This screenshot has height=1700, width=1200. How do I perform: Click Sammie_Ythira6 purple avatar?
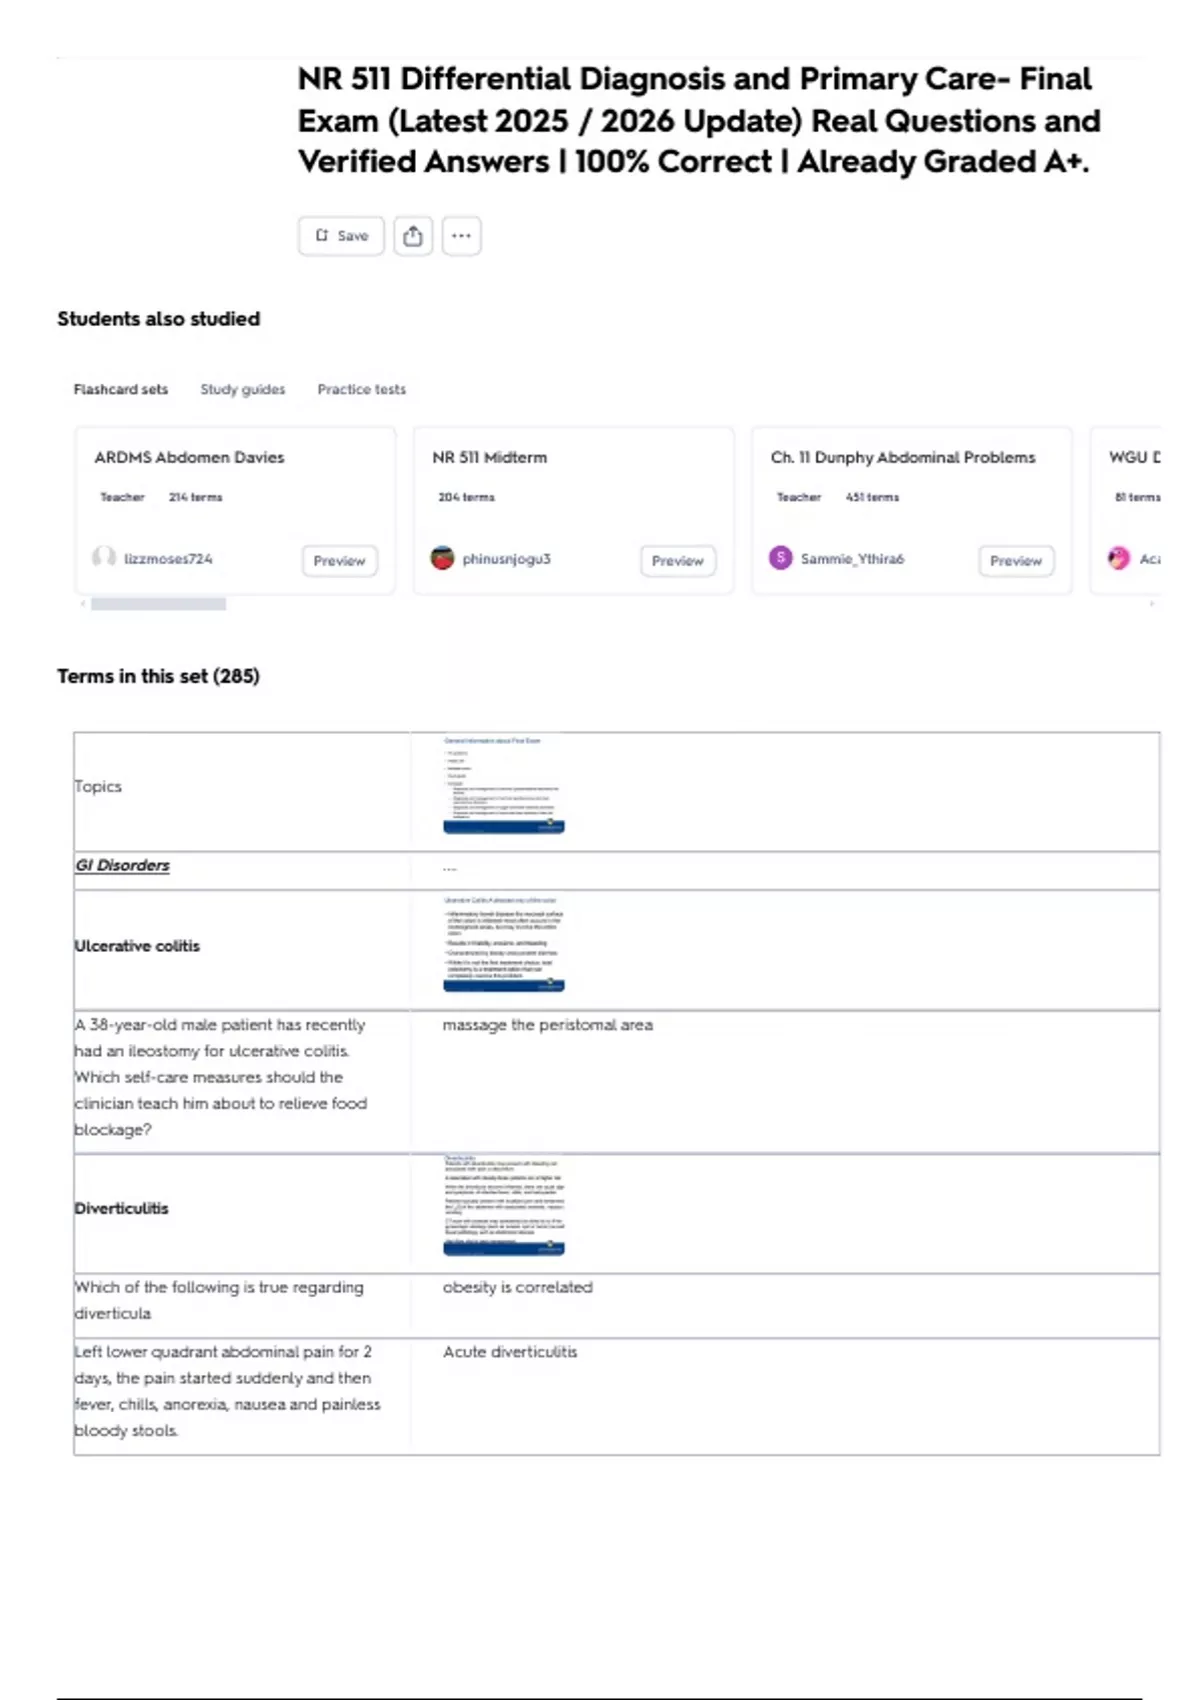[x=780, y=558]
